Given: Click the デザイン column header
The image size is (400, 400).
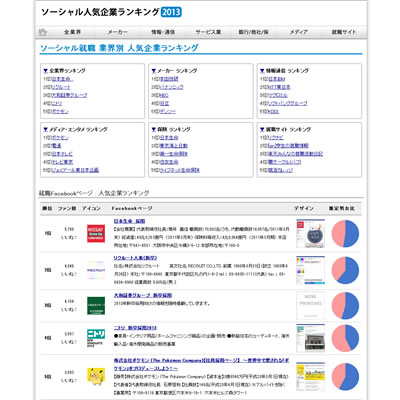Looking at the screenshot, I should pyautogui.click(x=303, y=208).
